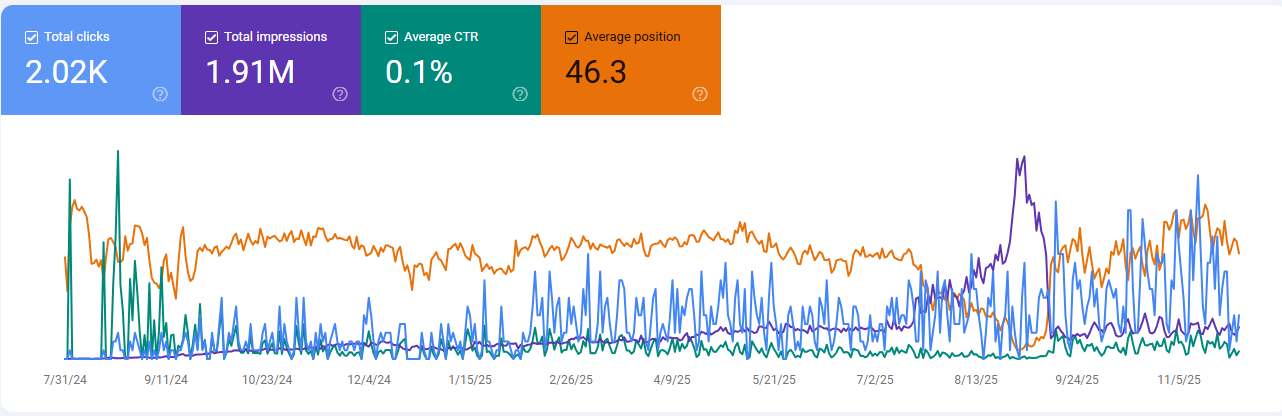Click the 7/2/25 date axis label
This screenshot has height=416, width=1282.
[876, 380]
